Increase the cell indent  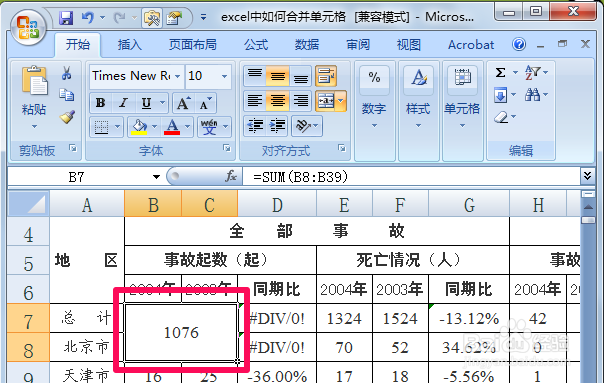click(x=277, y=126)
